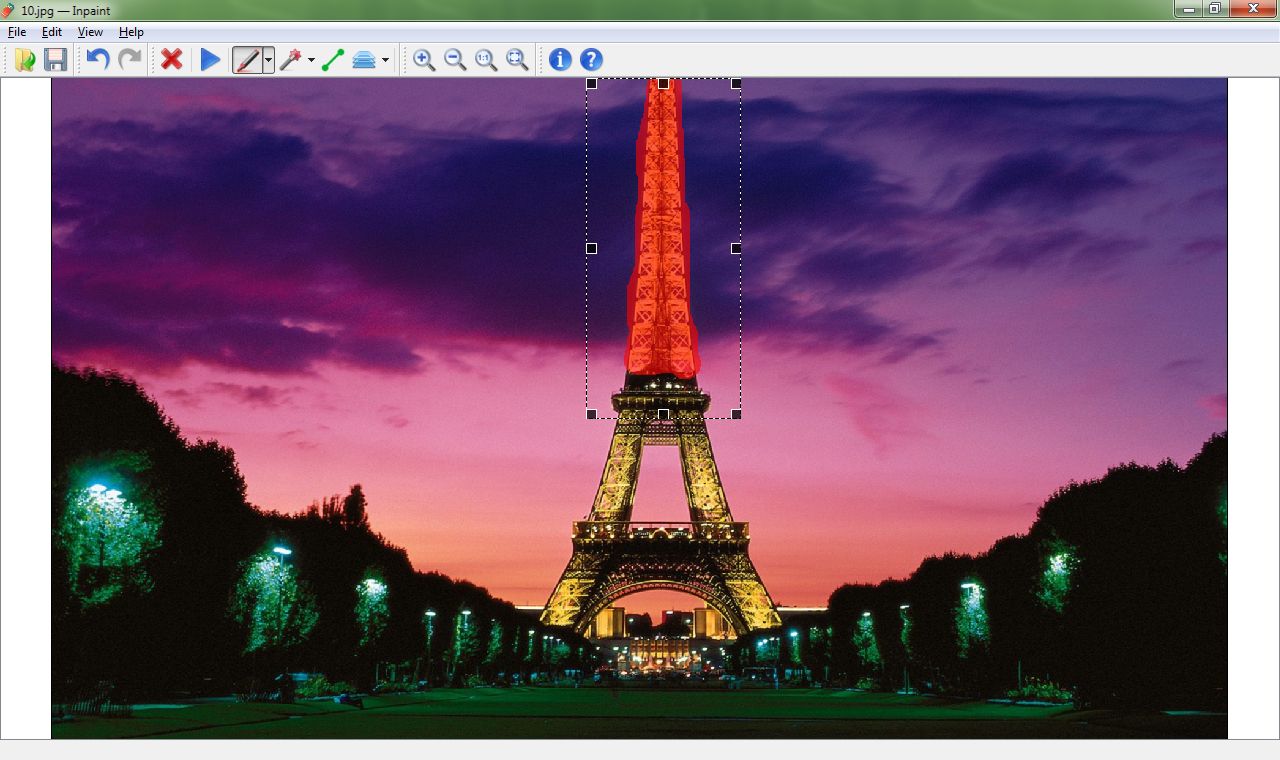Image resolution: width=1280 pixels, height=760 pixels.
Task: Click the bottom-left selection handle
Action: 591,414
